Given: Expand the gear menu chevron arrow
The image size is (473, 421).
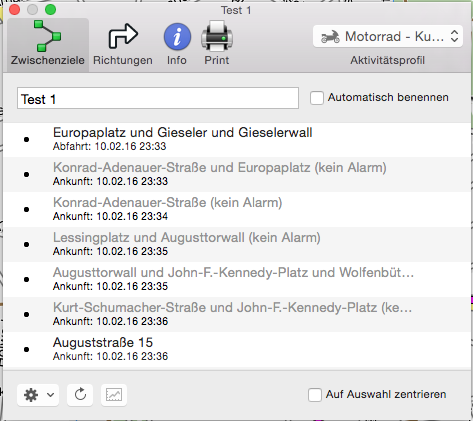Looking at the screenshot, I should 50,395.
